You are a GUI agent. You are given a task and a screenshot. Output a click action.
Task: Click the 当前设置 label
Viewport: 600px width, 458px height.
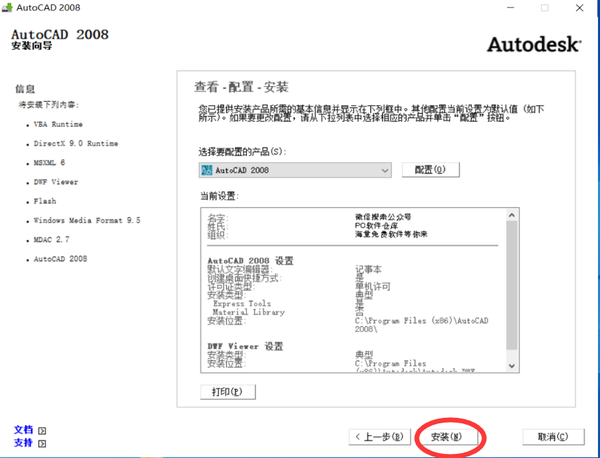[x=220, y=196]
